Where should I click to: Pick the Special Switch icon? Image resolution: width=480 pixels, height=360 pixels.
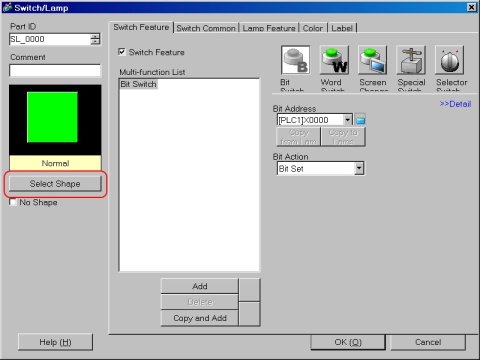[x=411, y=60]
